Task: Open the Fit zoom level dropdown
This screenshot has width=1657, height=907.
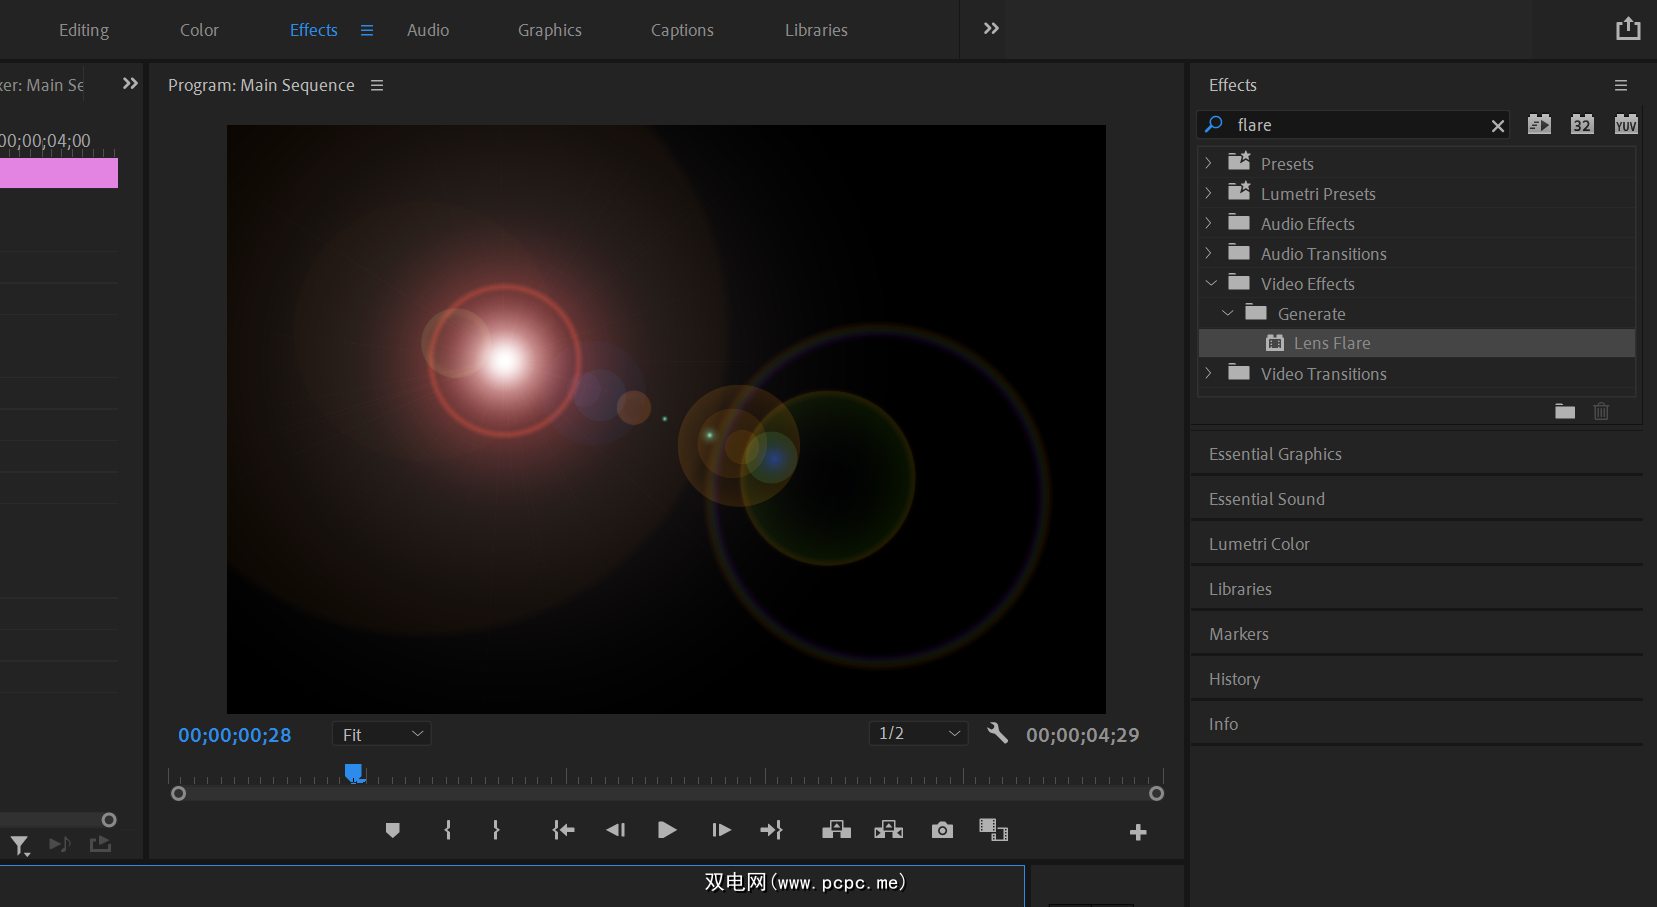Action: click(382, 734)
